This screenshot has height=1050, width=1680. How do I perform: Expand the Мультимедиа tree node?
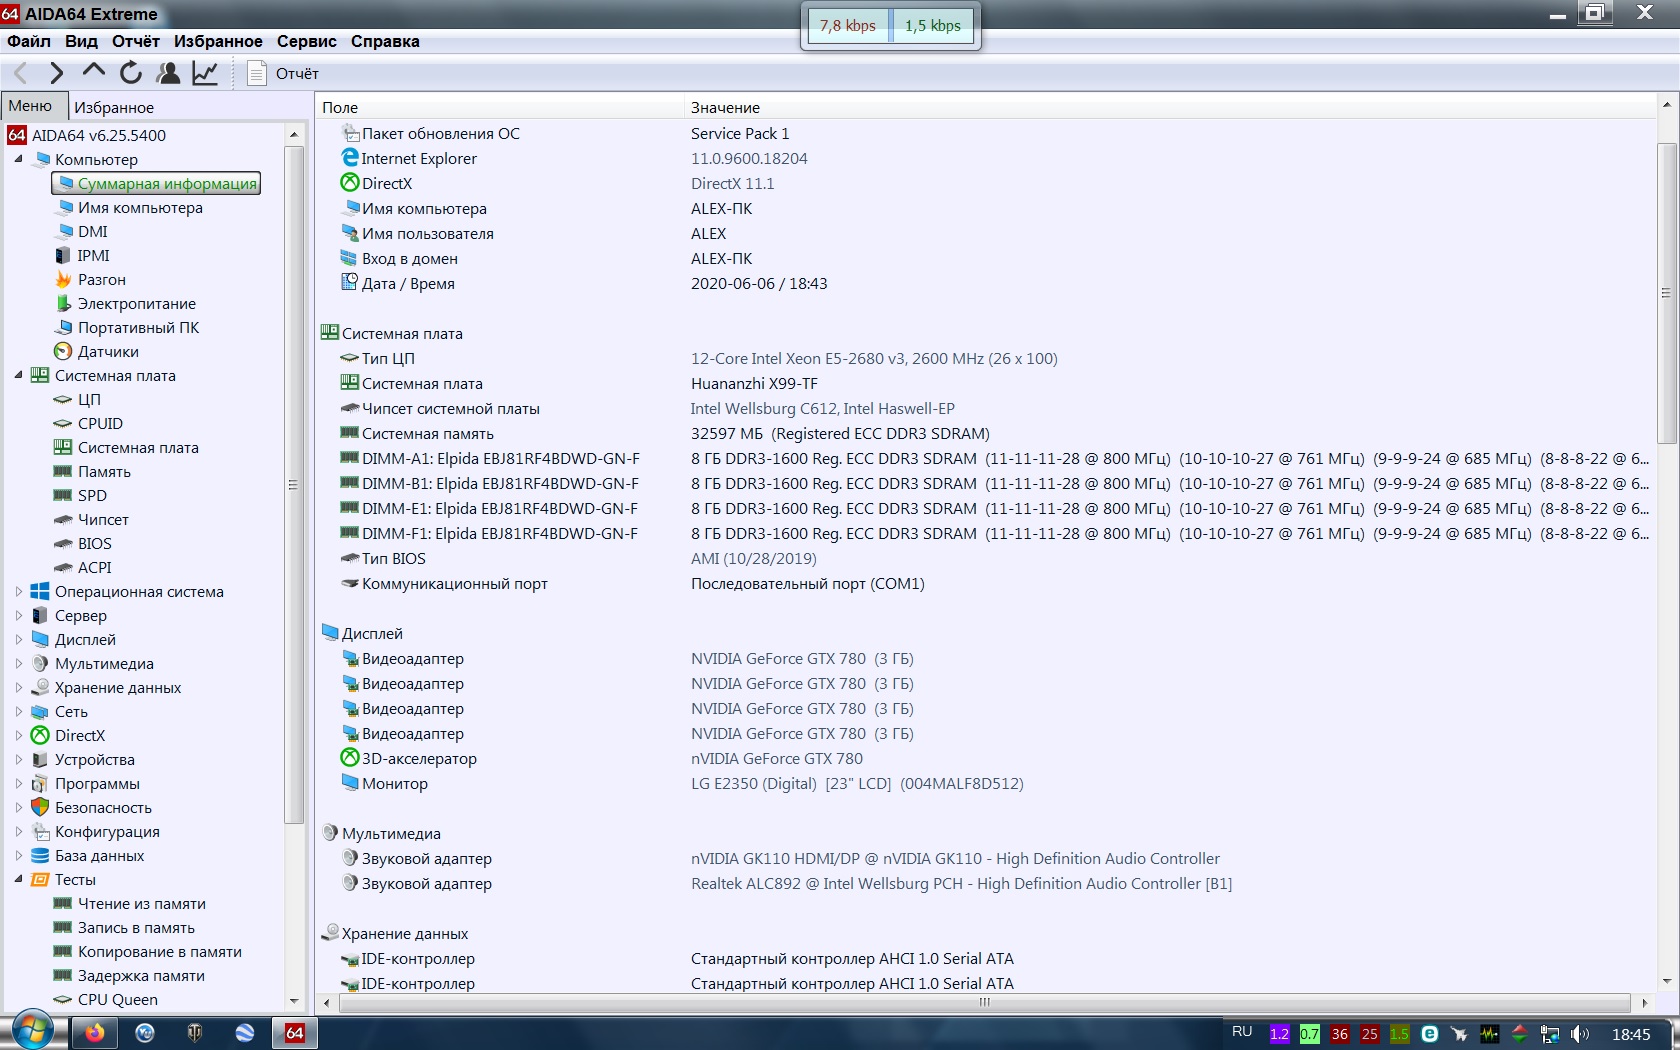(18, 663)
